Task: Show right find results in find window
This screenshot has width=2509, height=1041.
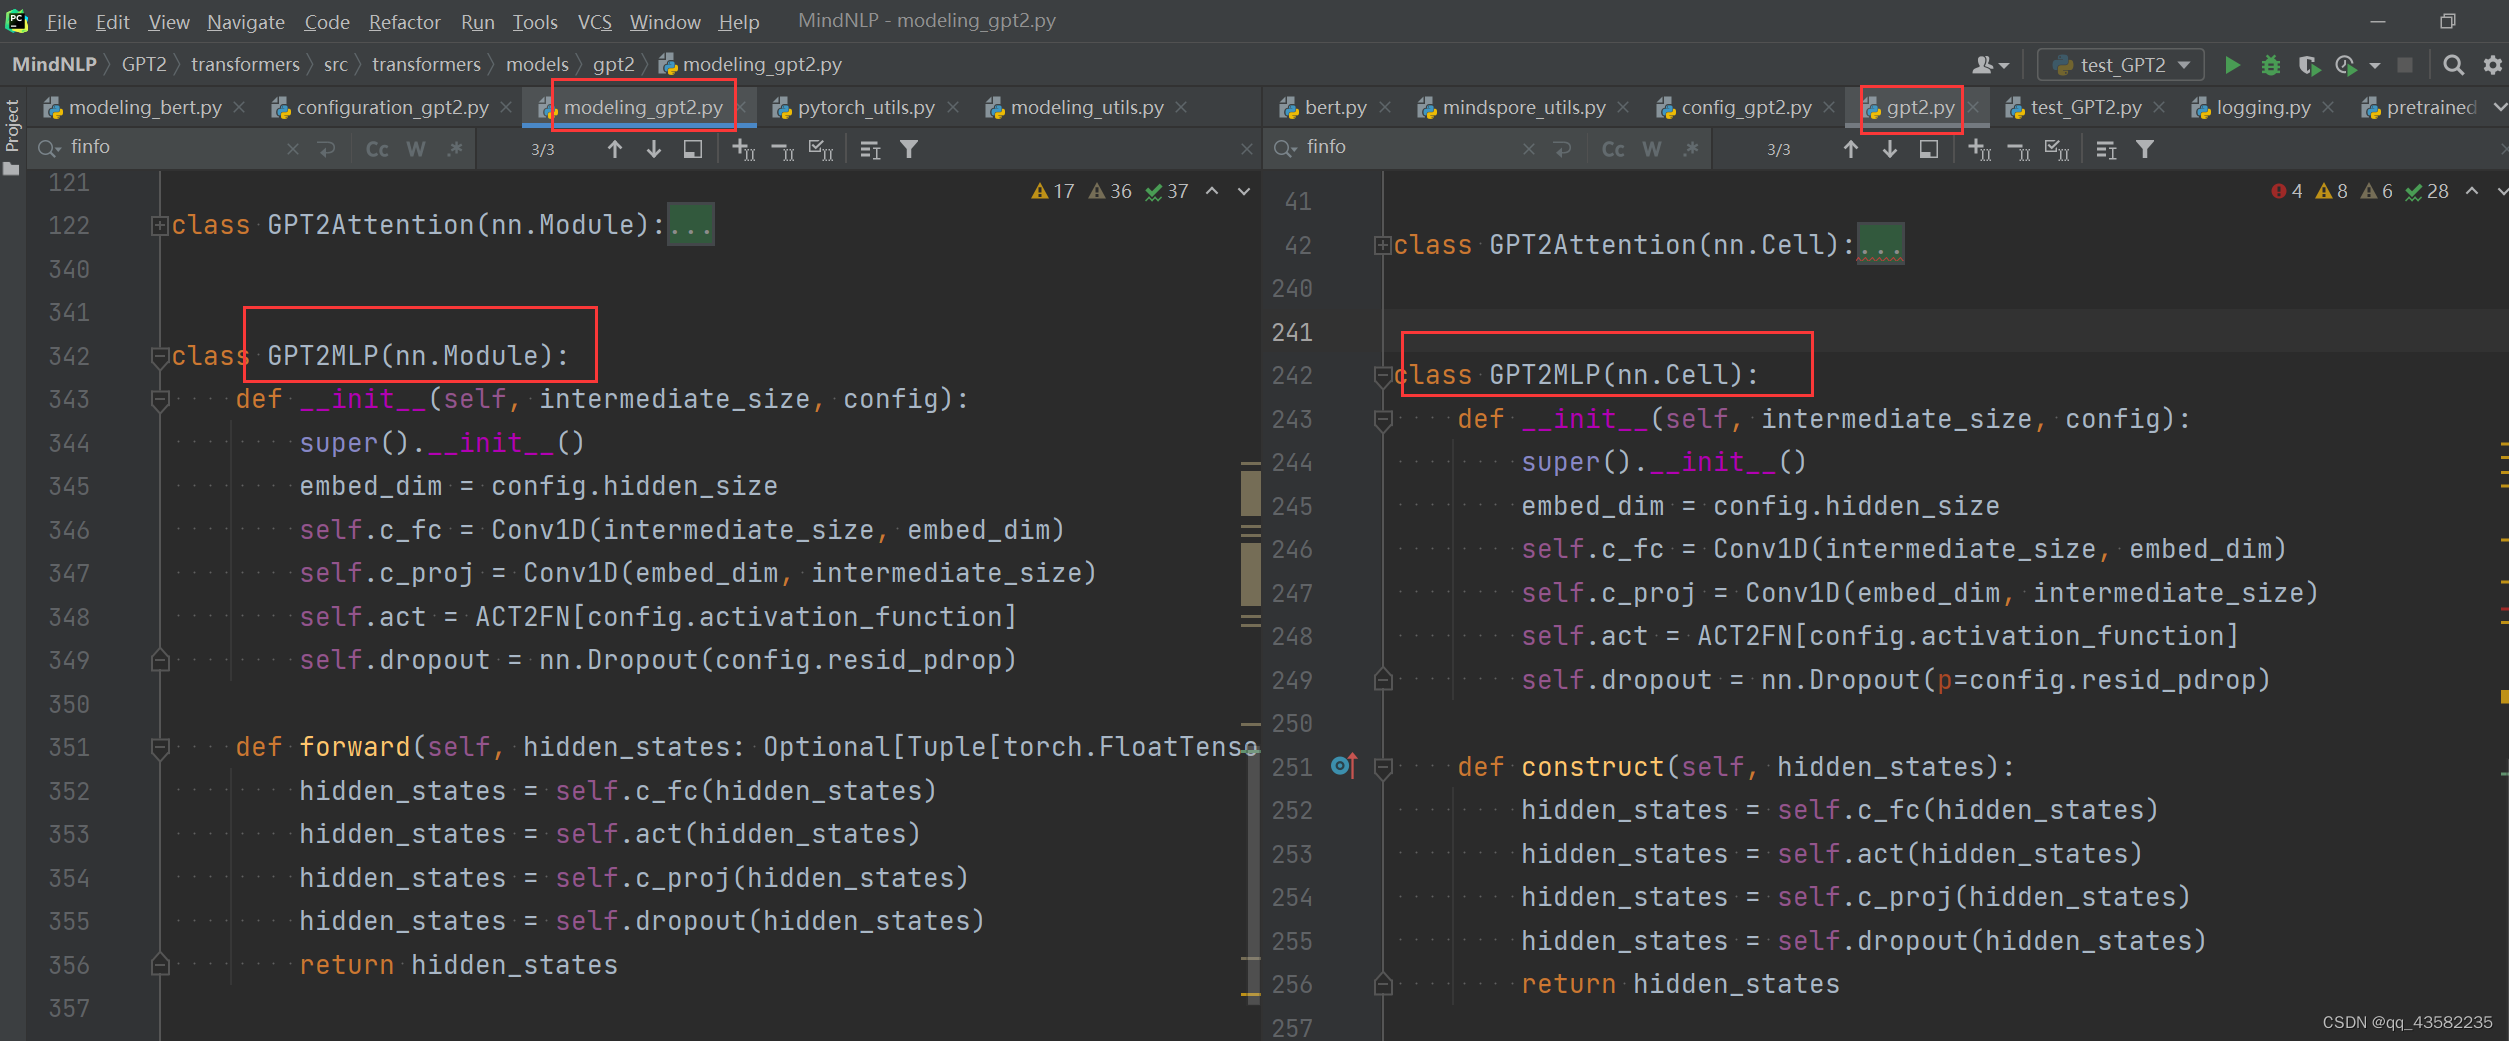Action: (x=1929, y=149)
